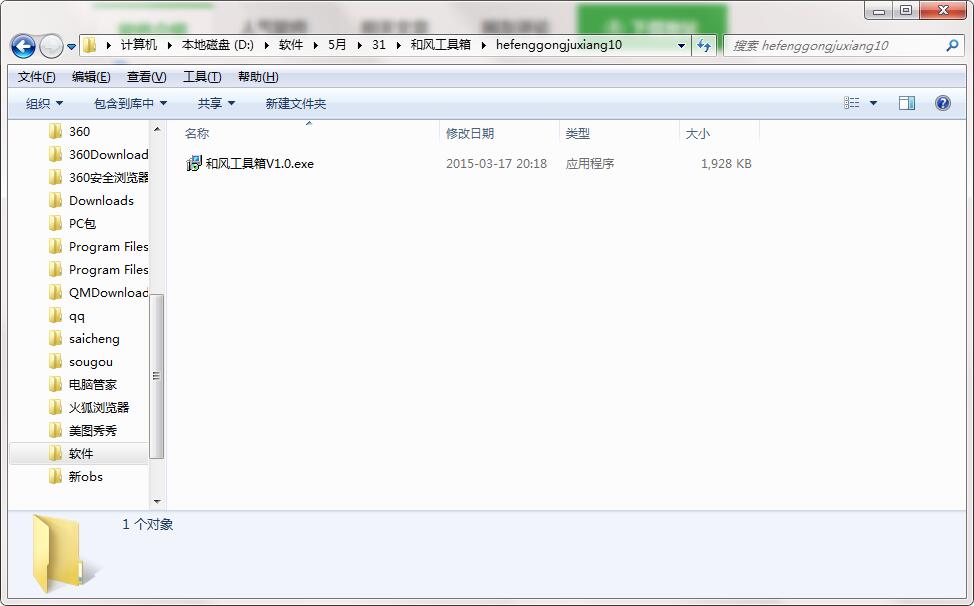Open the 工具(T) menu
The height and width of the screenshot is (606, 974).
tap(202, 77)
